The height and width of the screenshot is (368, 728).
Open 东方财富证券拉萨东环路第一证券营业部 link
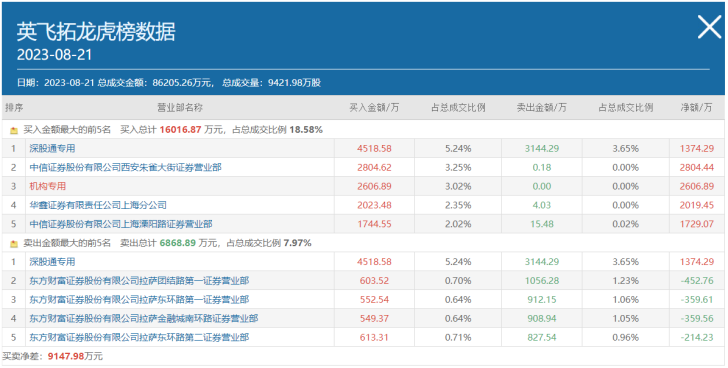(x=139, y=300)
